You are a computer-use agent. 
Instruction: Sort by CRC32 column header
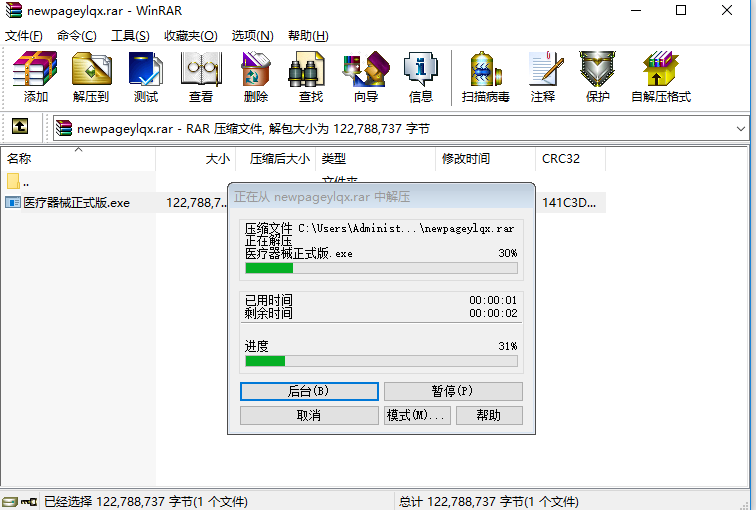(x=570, y=159)
